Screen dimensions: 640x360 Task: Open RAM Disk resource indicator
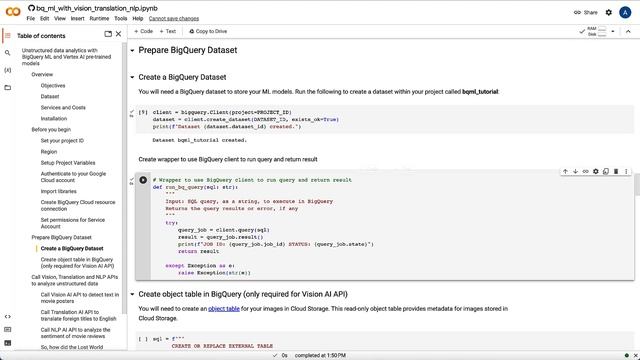(x=597, y=31)
